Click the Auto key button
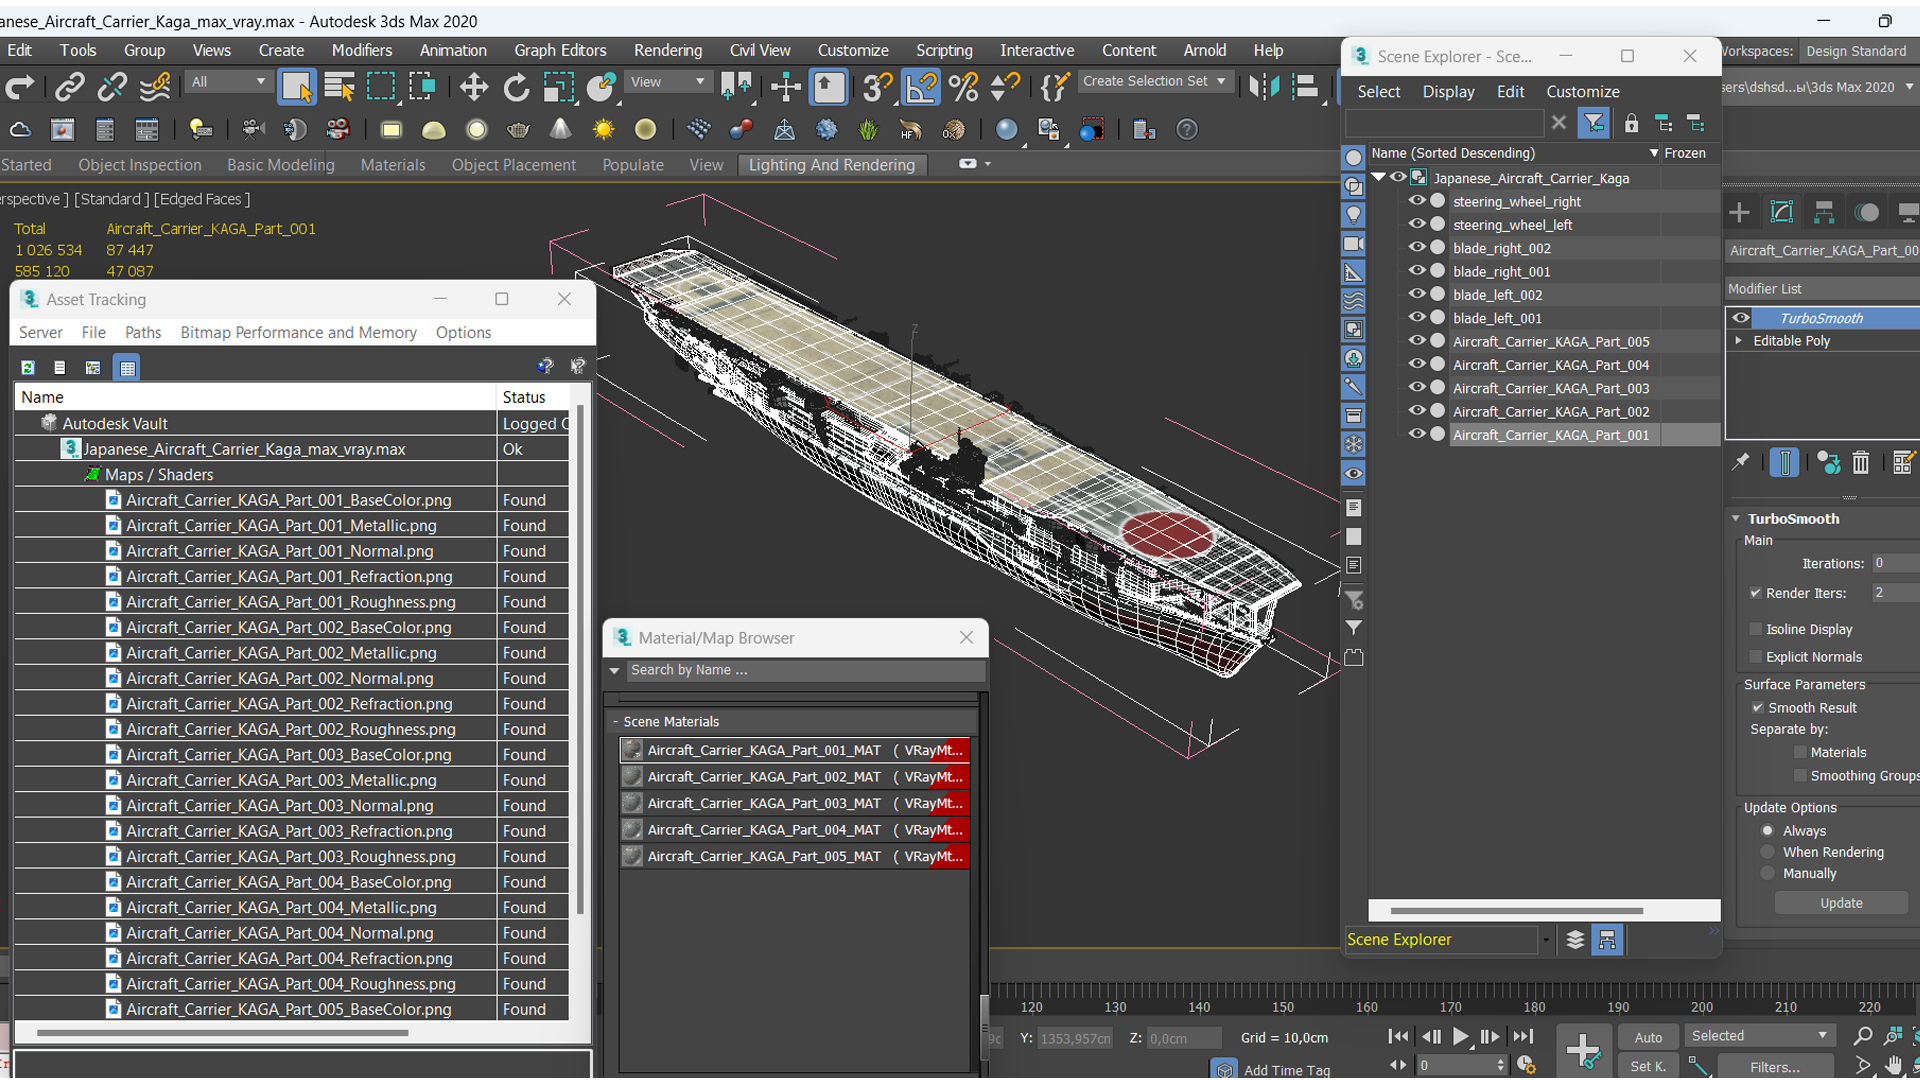Image resolution: width=1920 pixels, height=1080 pixels. tap(1647, 1037)
